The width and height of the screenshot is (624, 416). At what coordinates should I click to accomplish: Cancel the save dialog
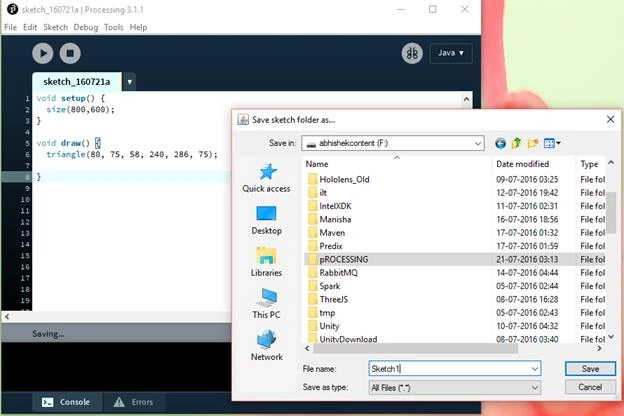point(590,387)
